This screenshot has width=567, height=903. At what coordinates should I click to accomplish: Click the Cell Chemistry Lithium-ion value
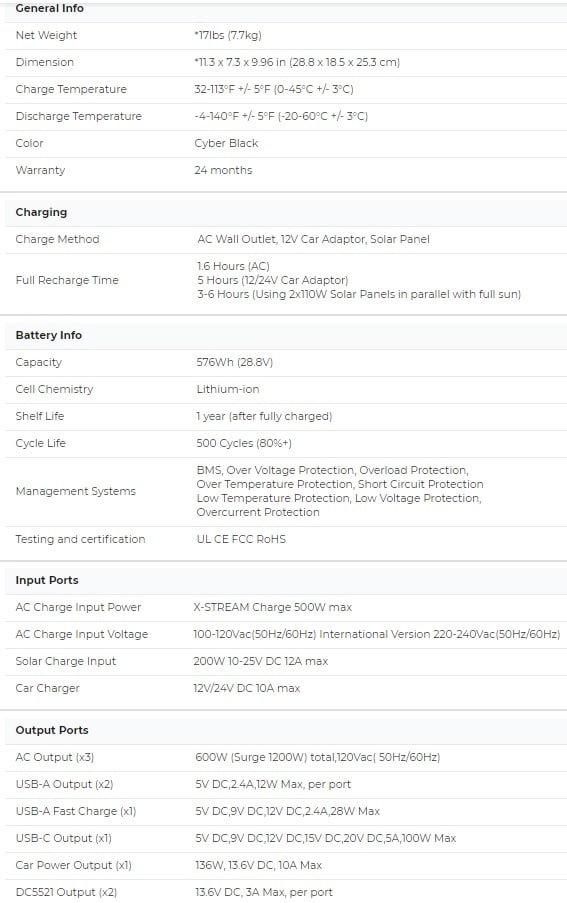(228, 389)
